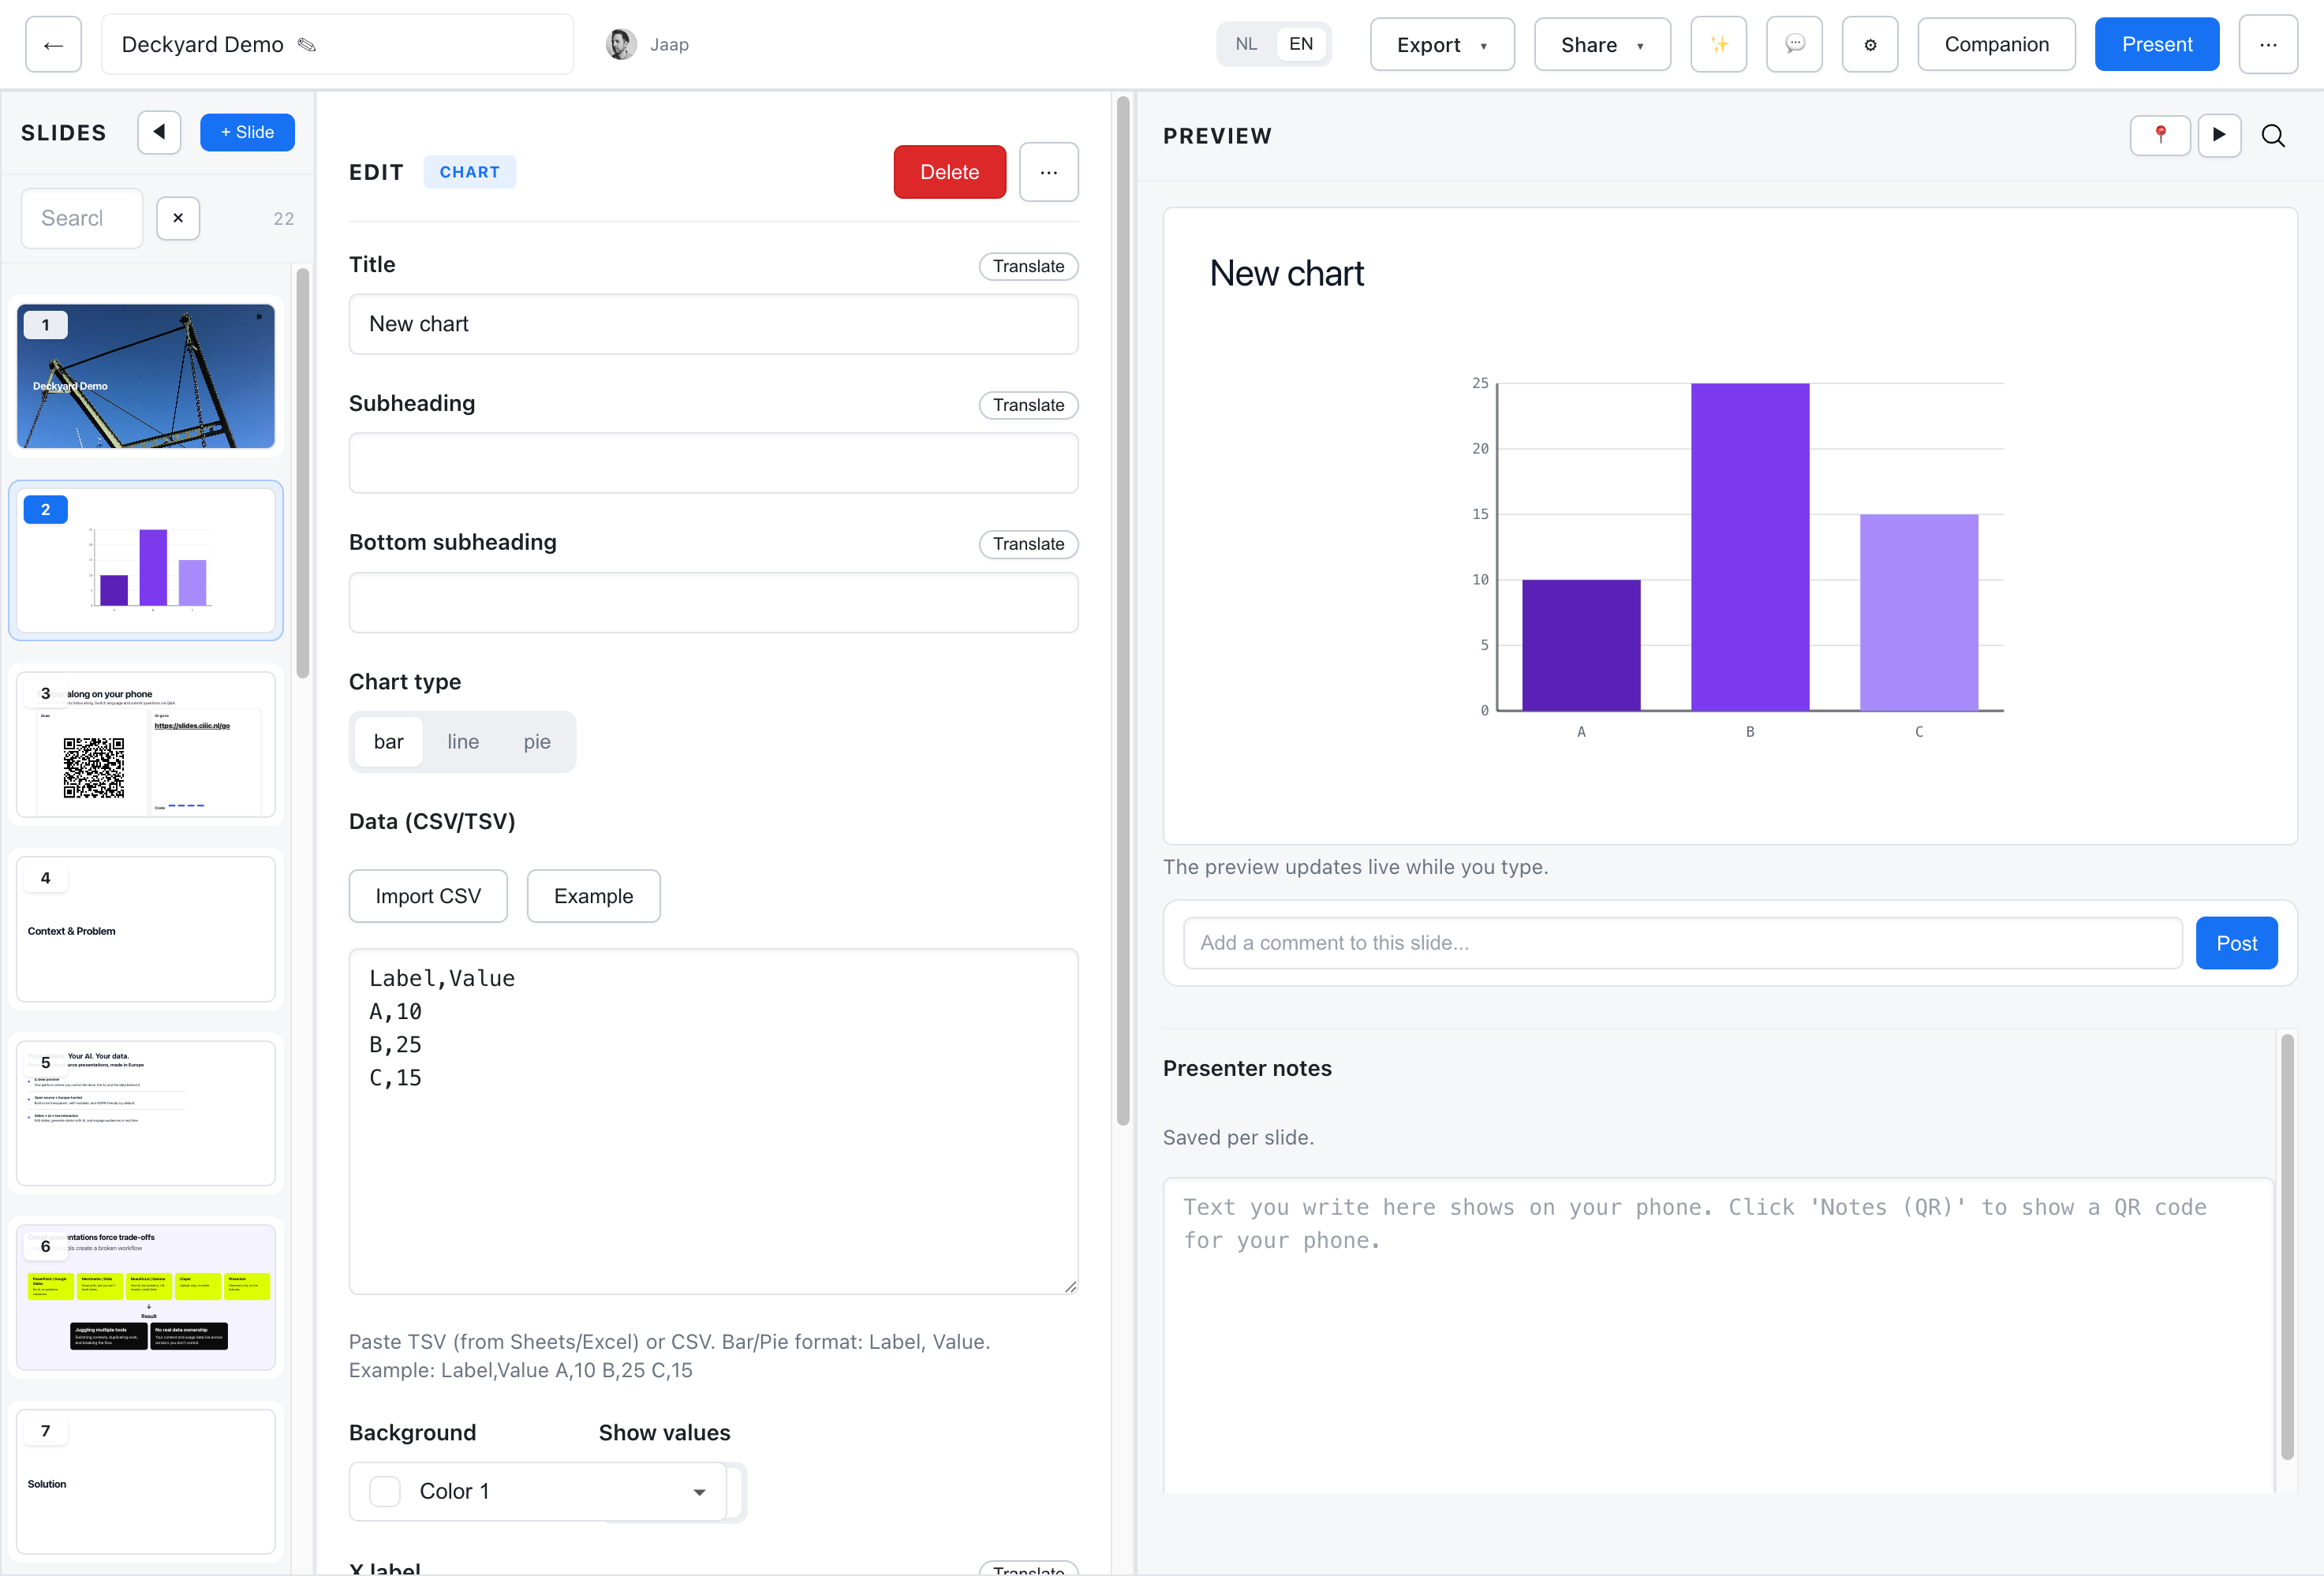Screen dimensions: 2324x1576
Task: Translate the Subheading field
Action: [1028, 405]
